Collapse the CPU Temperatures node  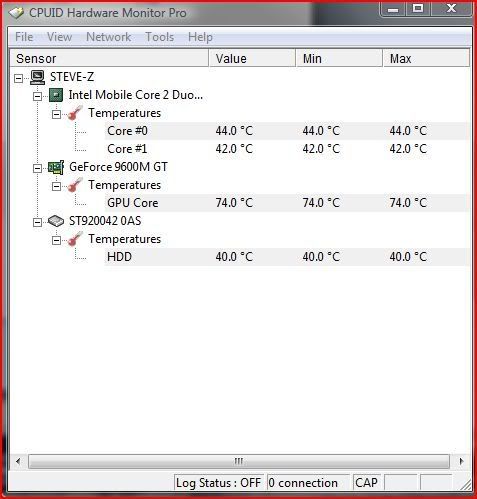click(x=57, y=114)
